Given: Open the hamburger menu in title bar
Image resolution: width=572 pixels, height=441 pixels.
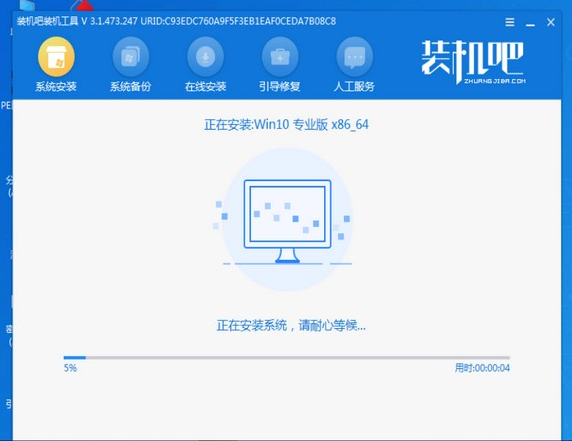Looking at the screenshot, I should (510, 22).
